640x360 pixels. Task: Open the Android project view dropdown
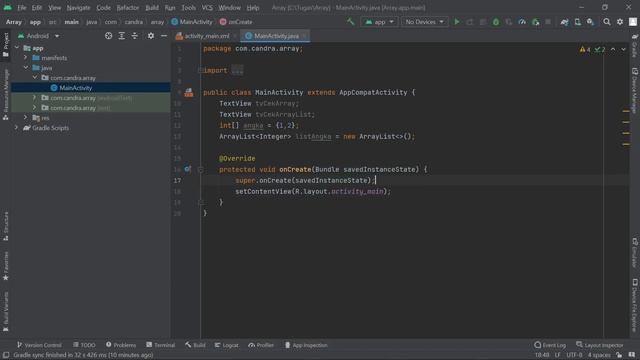pos(39,36)
